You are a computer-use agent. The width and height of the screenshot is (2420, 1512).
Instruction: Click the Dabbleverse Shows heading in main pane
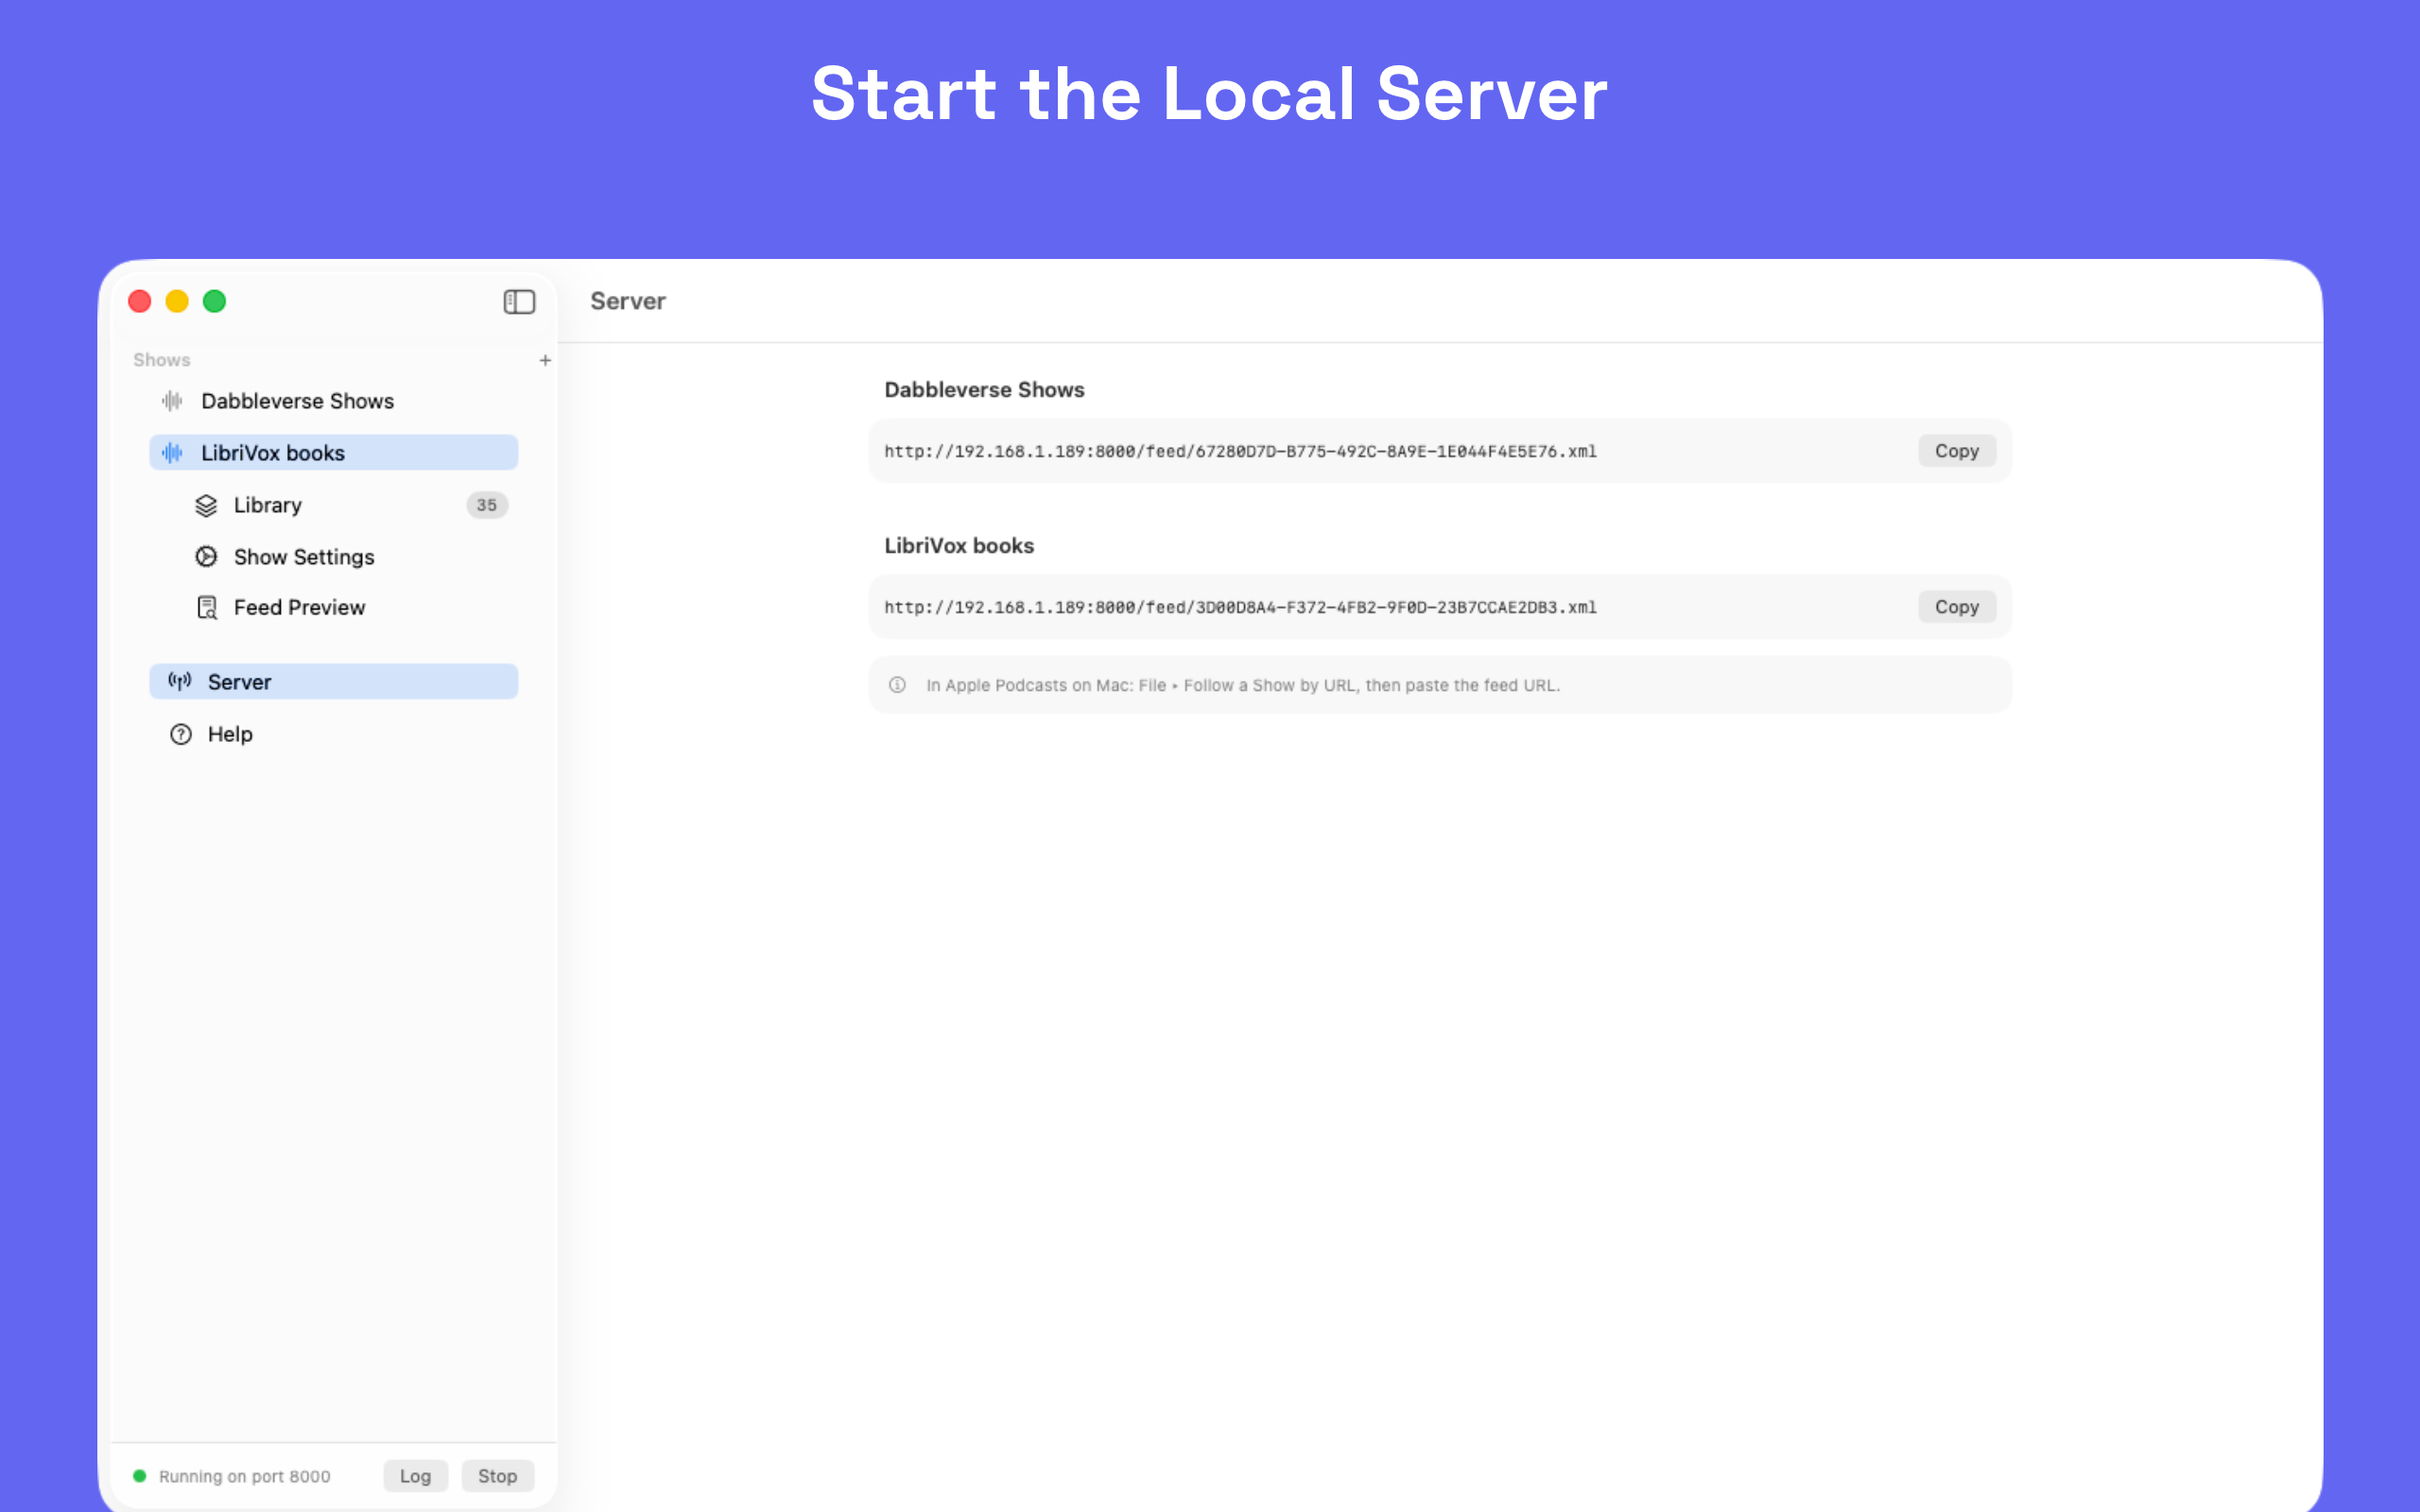[984, 390]
